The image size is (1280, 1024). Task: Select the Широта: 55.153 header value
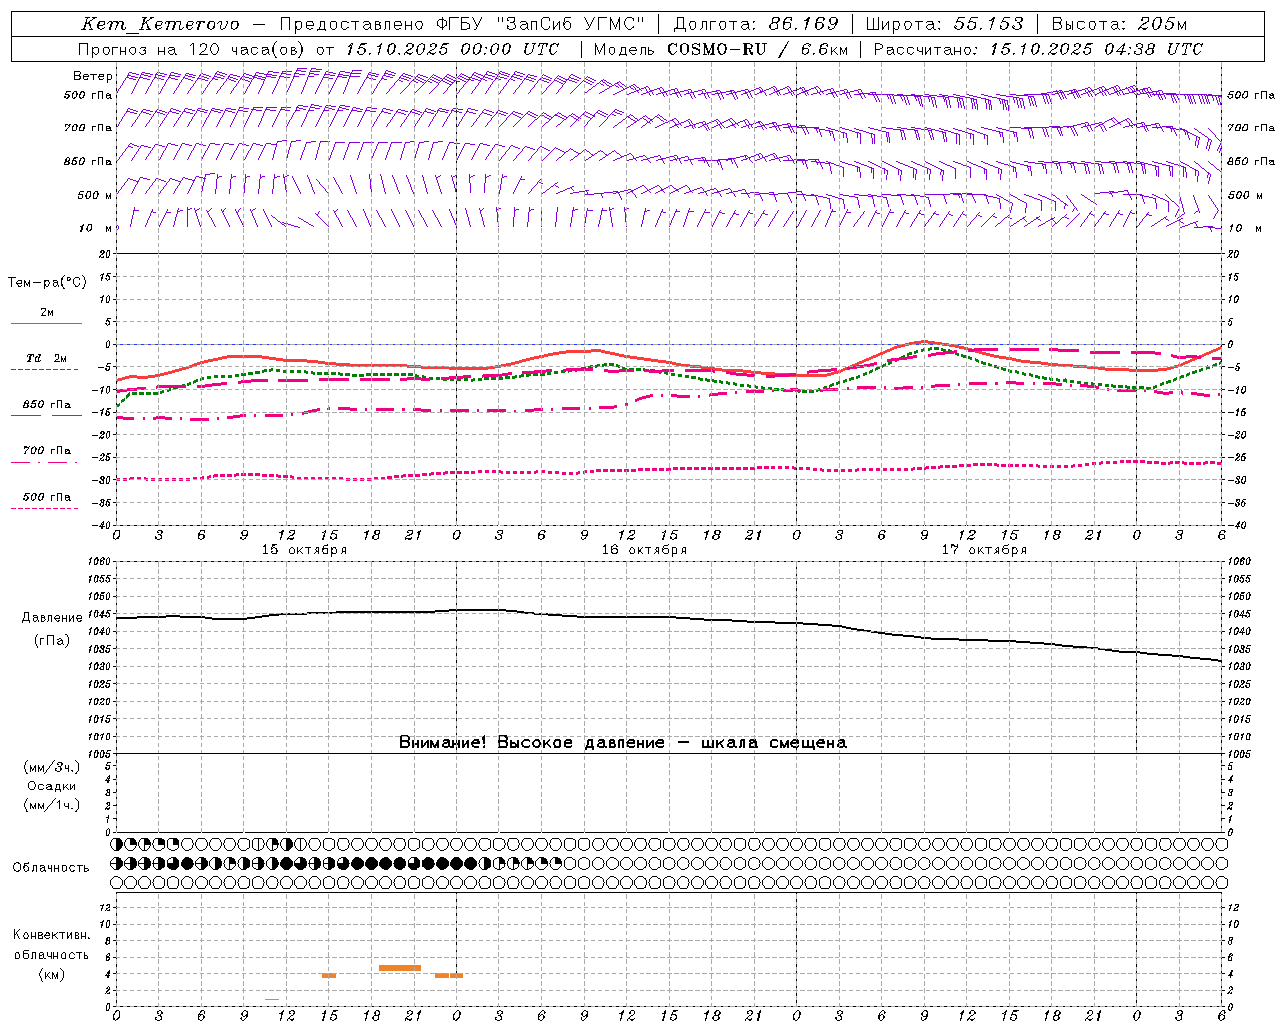click(944, 24)
